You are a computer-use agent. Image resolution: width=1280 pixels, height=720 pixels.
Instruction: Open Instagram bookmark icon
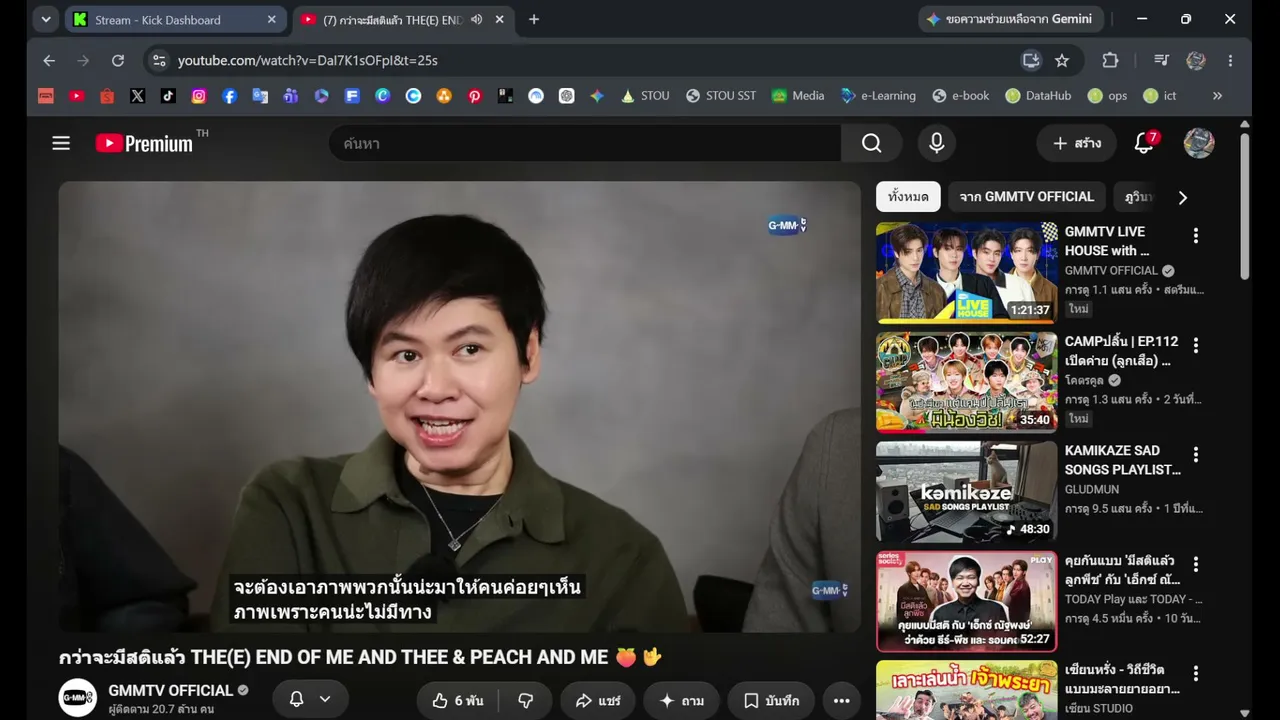pos(199,96)
